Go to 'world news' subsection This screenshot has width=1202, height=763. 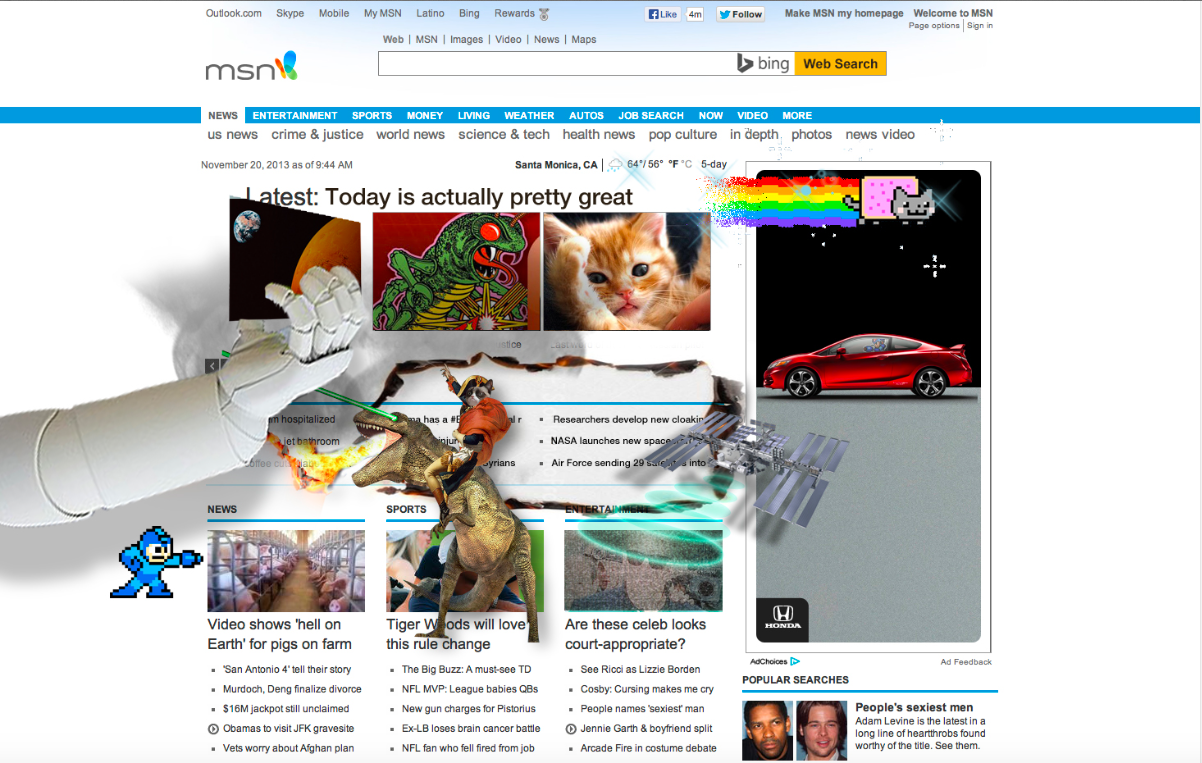(410, 134)
